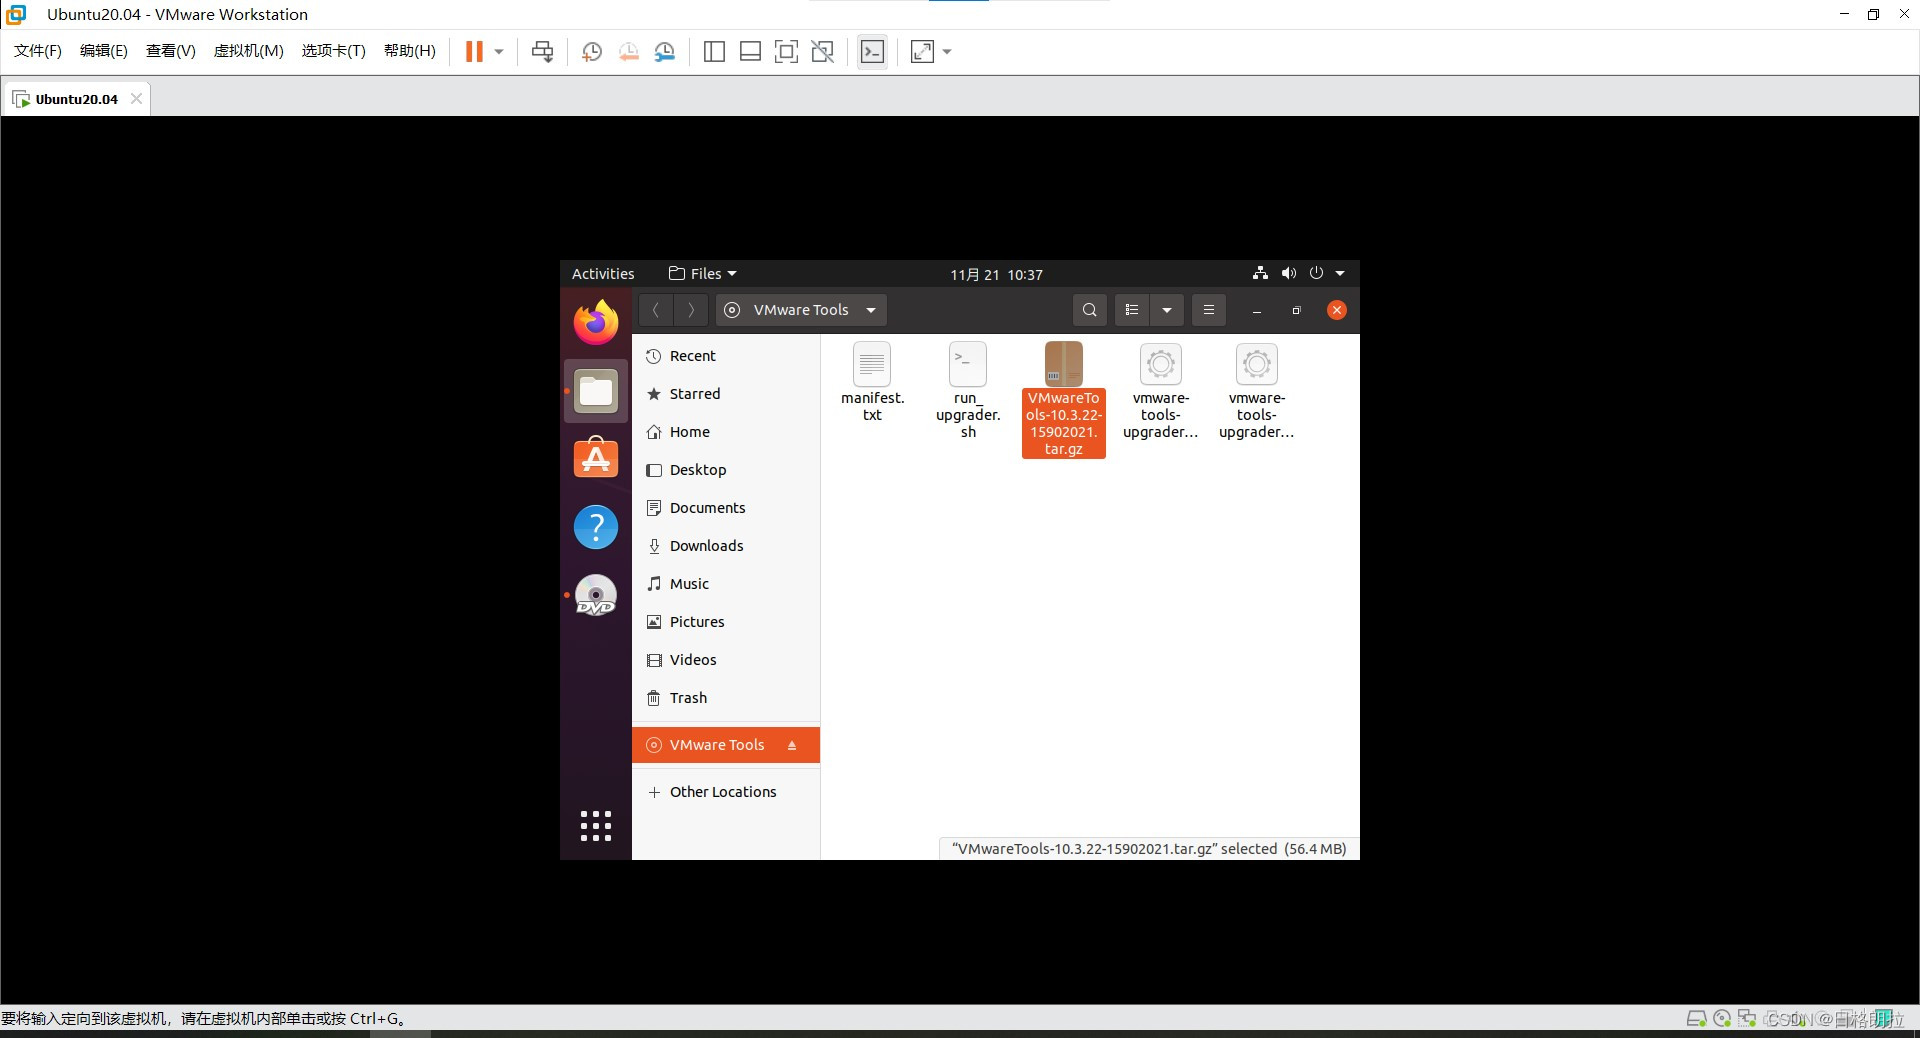
Task: Open Trash in the Files sidebar
Action: click(x=726, y=698)
